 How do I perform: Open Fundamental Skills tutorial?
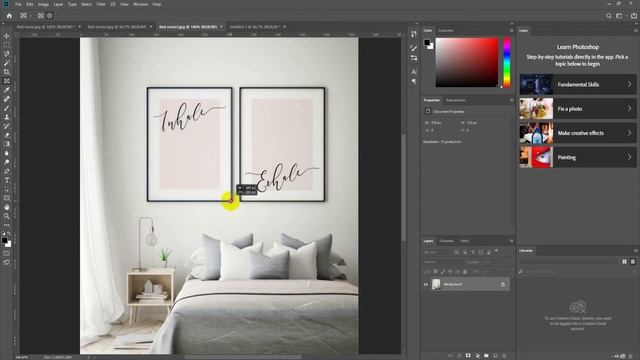578,84
